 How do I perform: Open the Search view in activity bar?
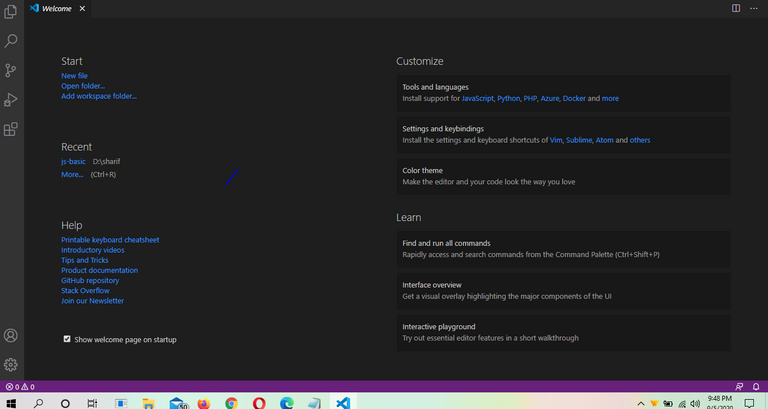tap(11, 41)
